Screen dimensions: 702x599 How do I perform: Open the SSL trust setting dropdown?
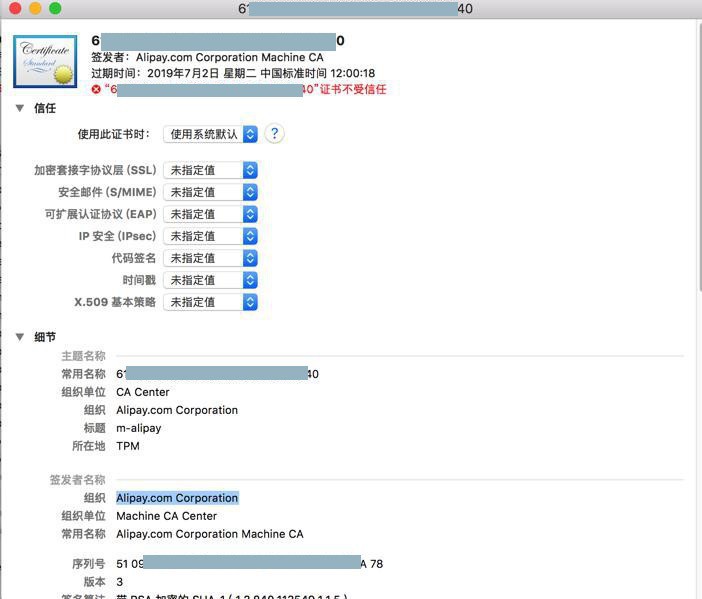point(210,170)
